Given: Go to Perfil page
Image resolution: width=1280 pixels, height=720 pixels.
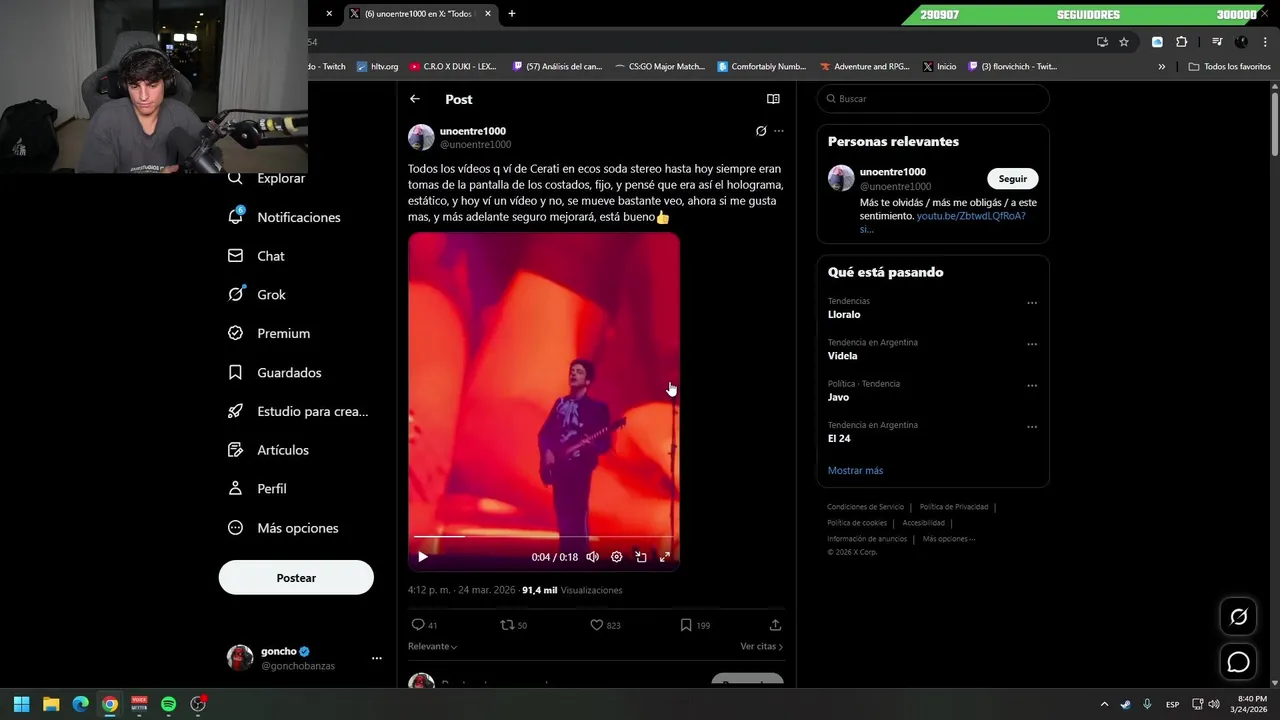Looking at the screenshot, I should [x=257, y=489].
